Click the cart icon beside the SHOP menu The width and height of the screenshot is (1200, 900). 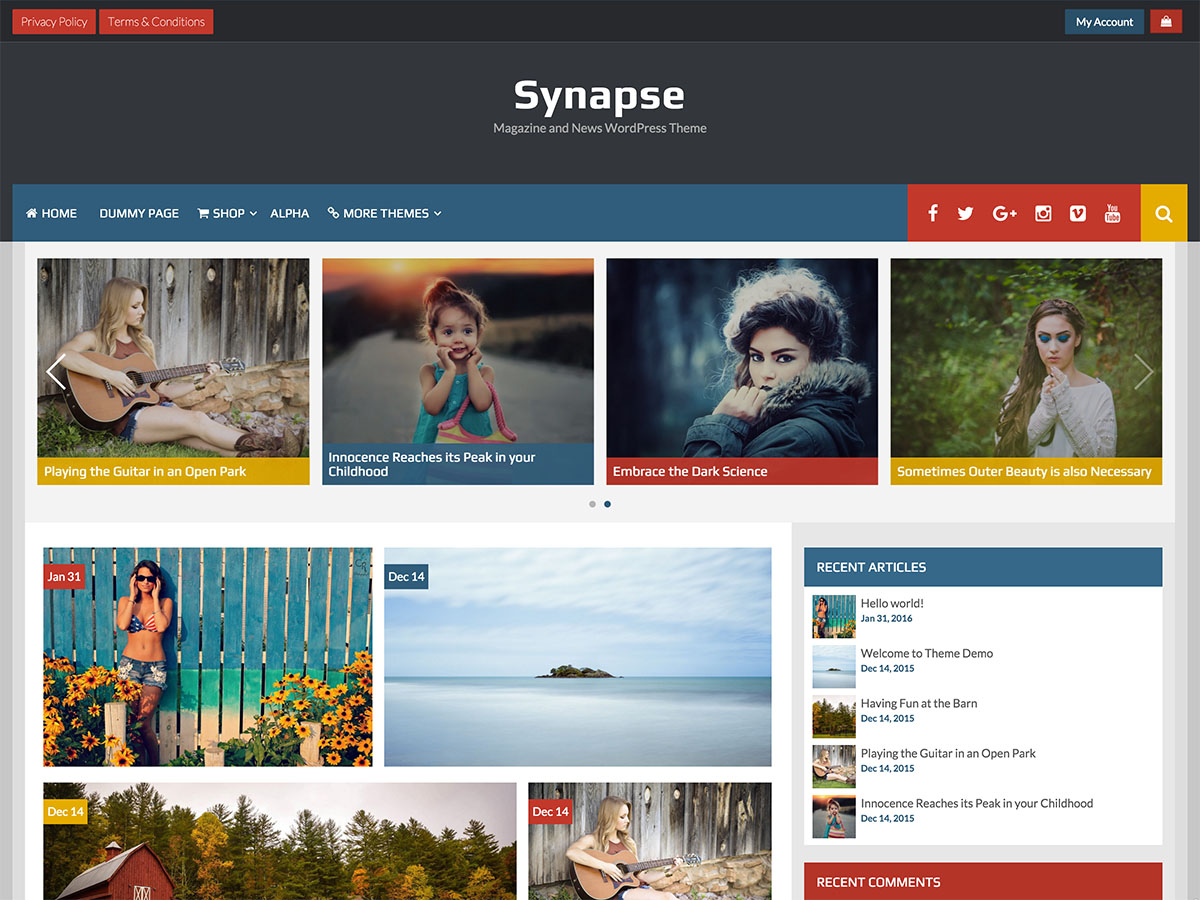click(x=203, y=212)
